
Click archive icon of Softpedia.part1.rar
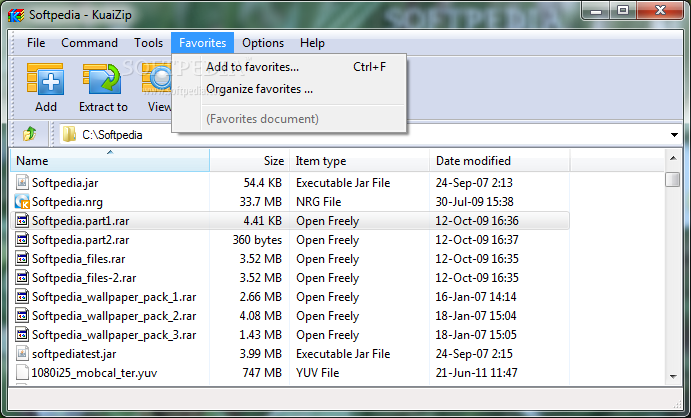pos(22,220)
